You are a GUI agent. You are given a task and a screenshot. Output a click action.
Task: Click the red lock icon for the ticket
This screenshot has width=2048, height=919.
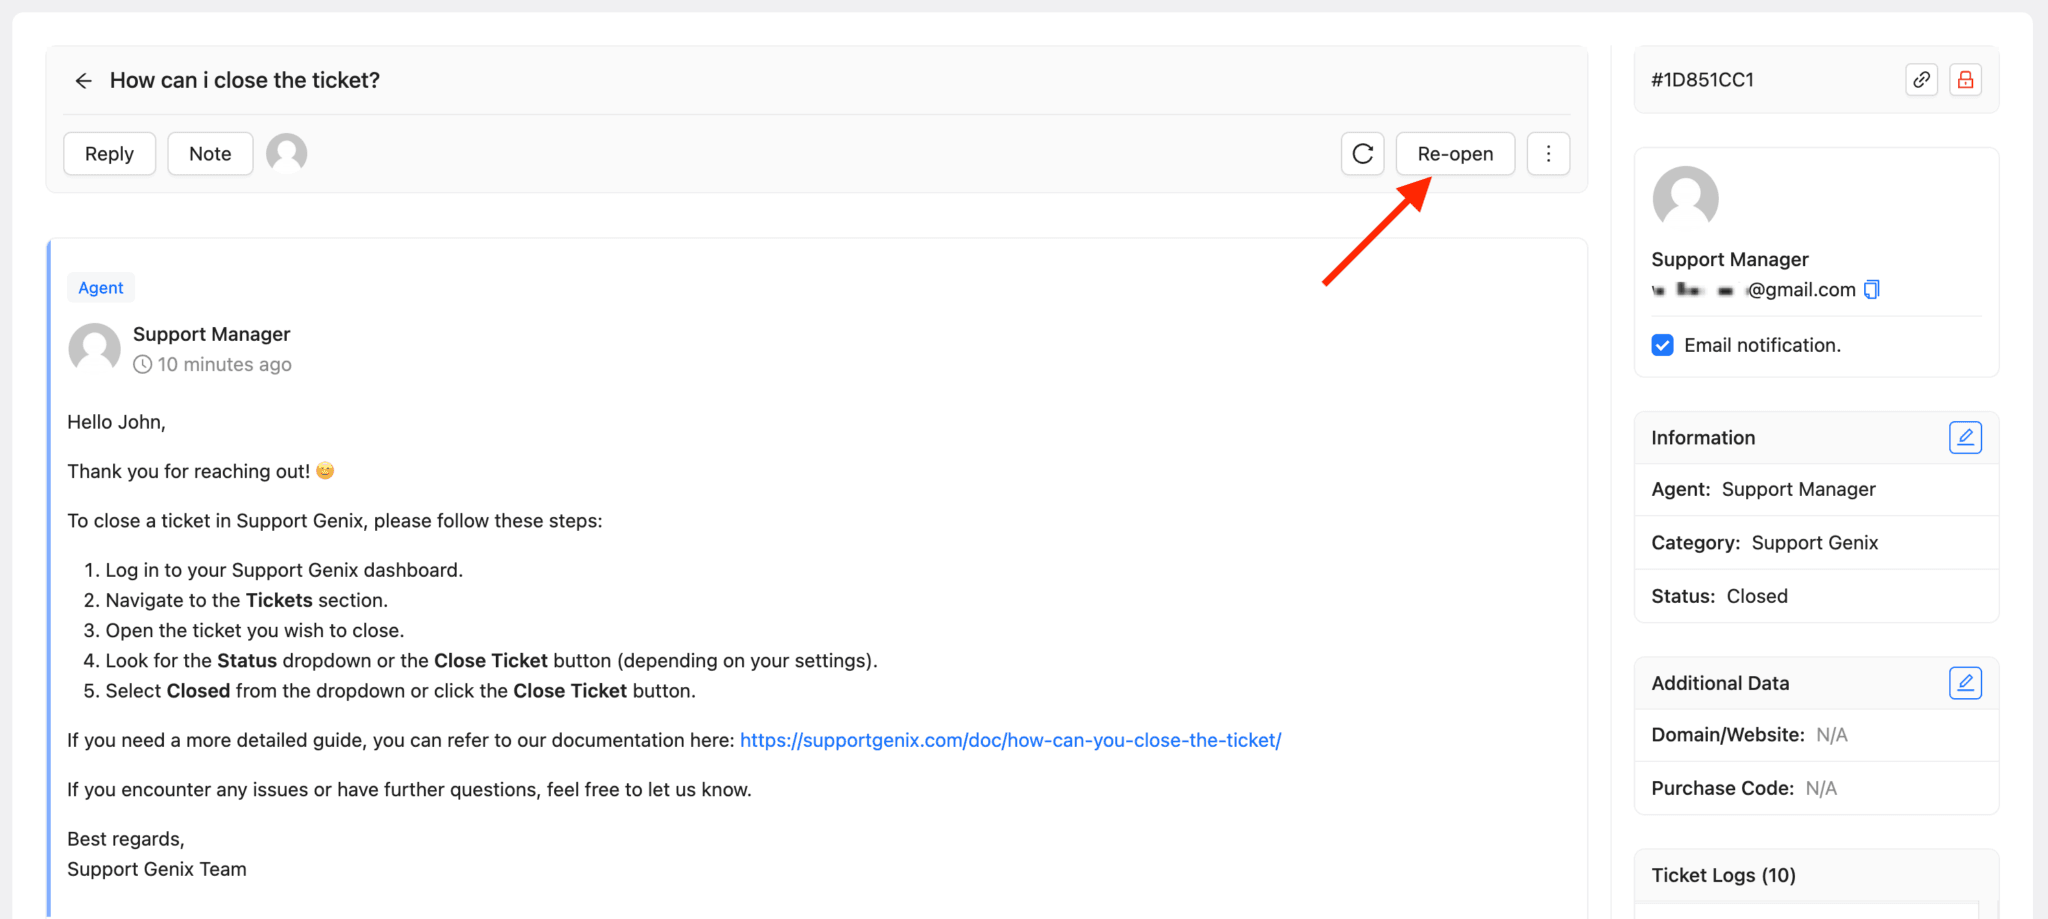pyautogui.click(x=1965, y=79)
